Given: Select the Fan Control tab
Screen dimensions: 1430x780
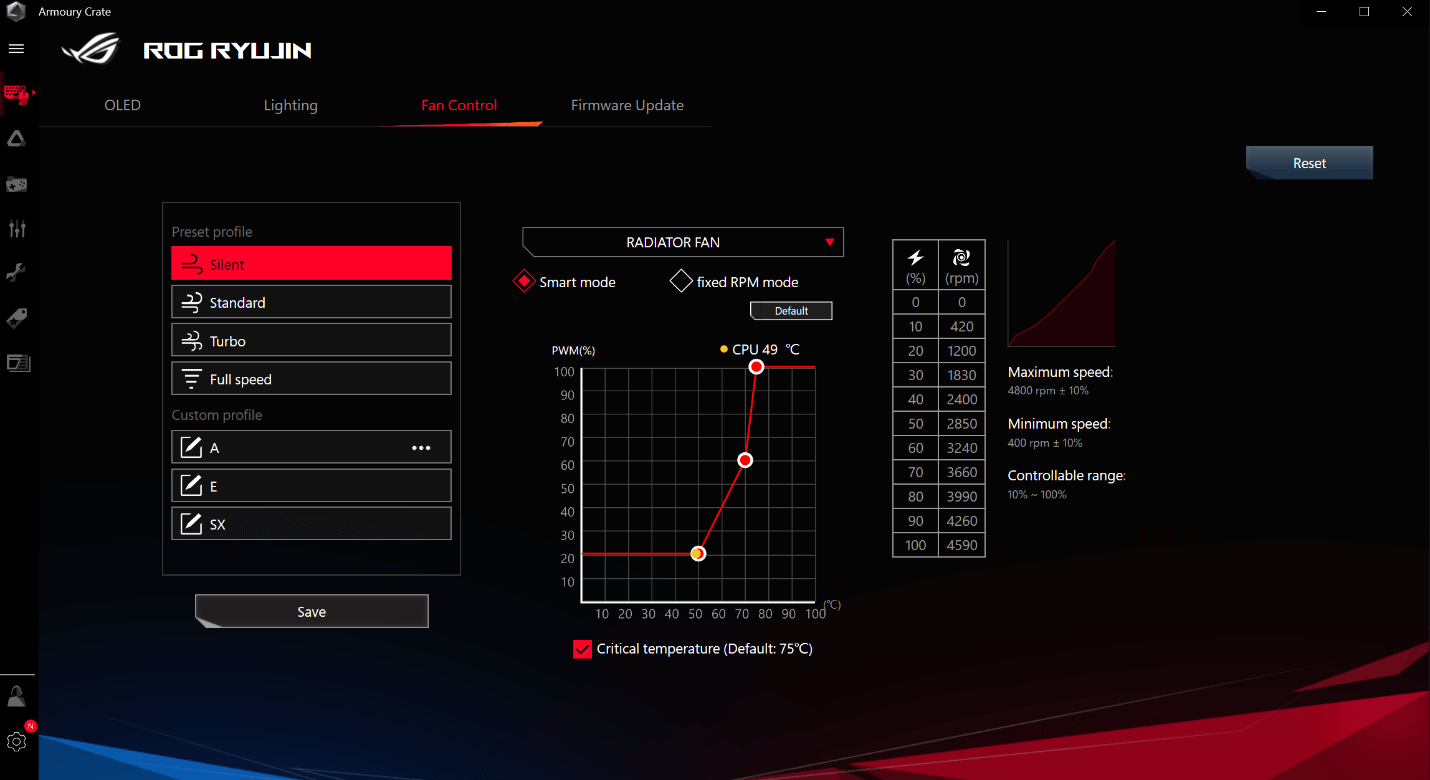Looking at the screenshot, I should click(x=459, y=105).
